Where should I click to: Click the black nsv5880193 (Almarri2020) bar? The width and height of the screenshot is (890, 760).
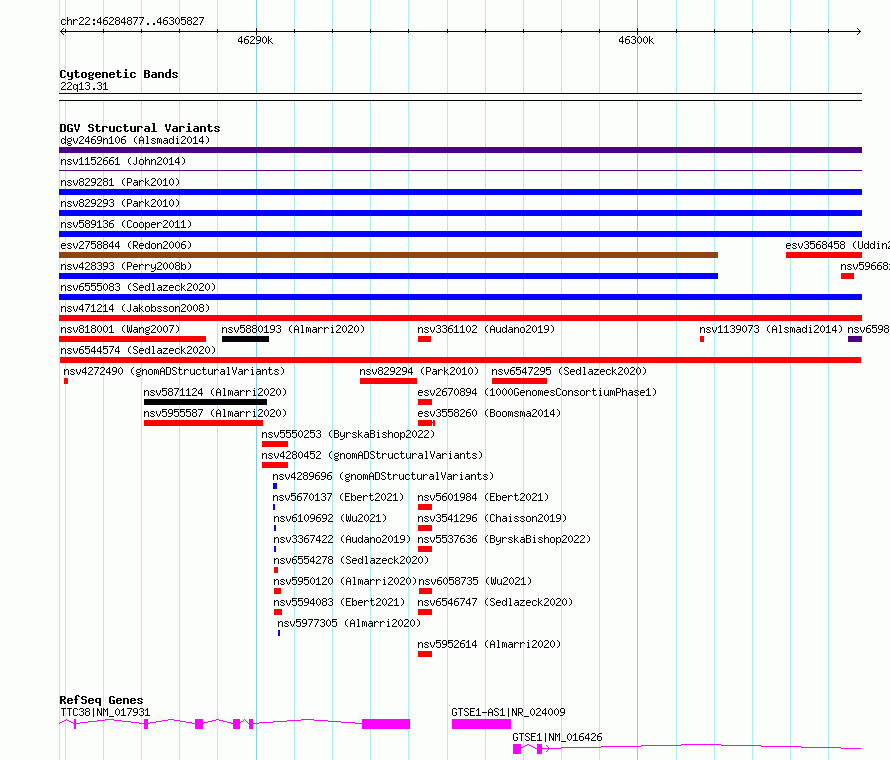point(245,339)
